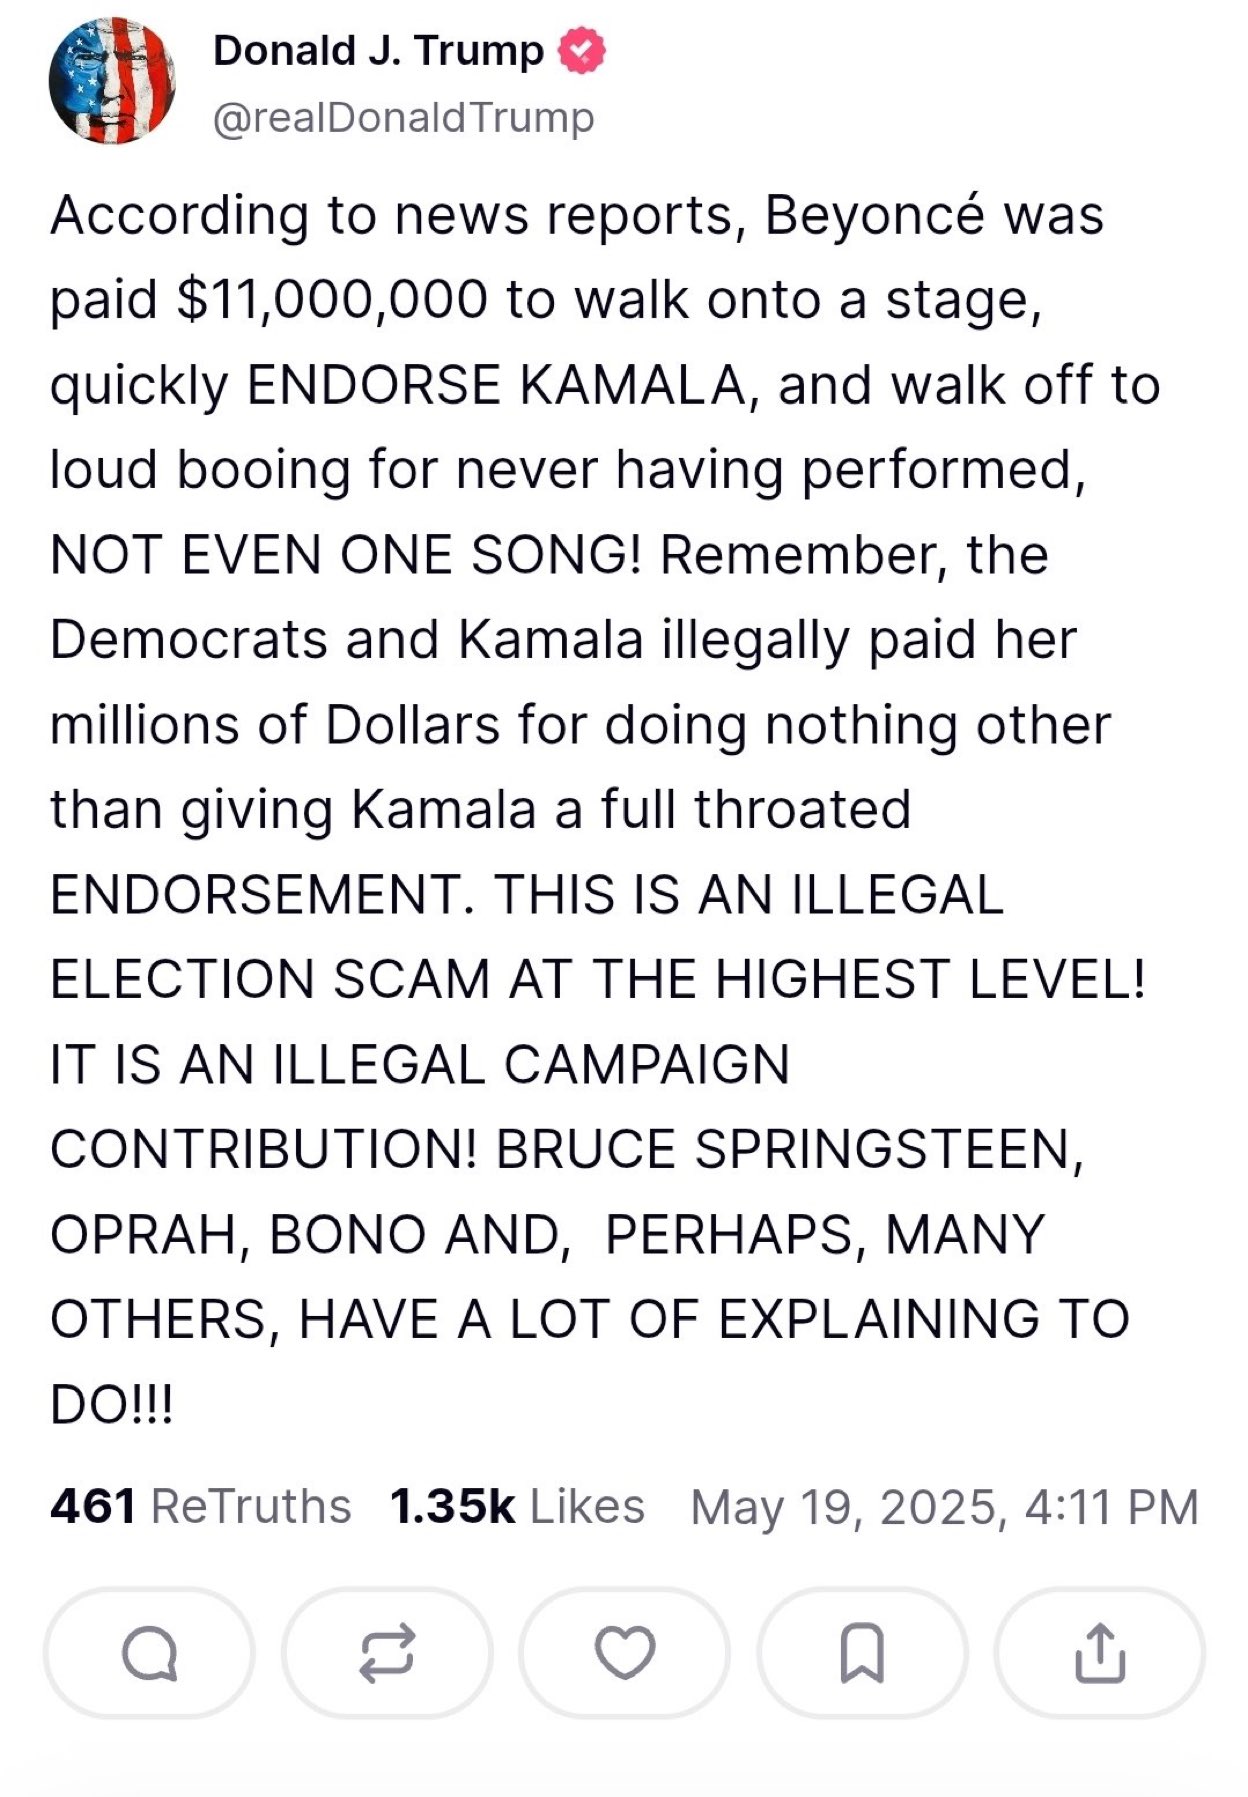Click the red verified badge
The height and width of the screenshot is (1797, 1248).
click(x=581, y=51)
